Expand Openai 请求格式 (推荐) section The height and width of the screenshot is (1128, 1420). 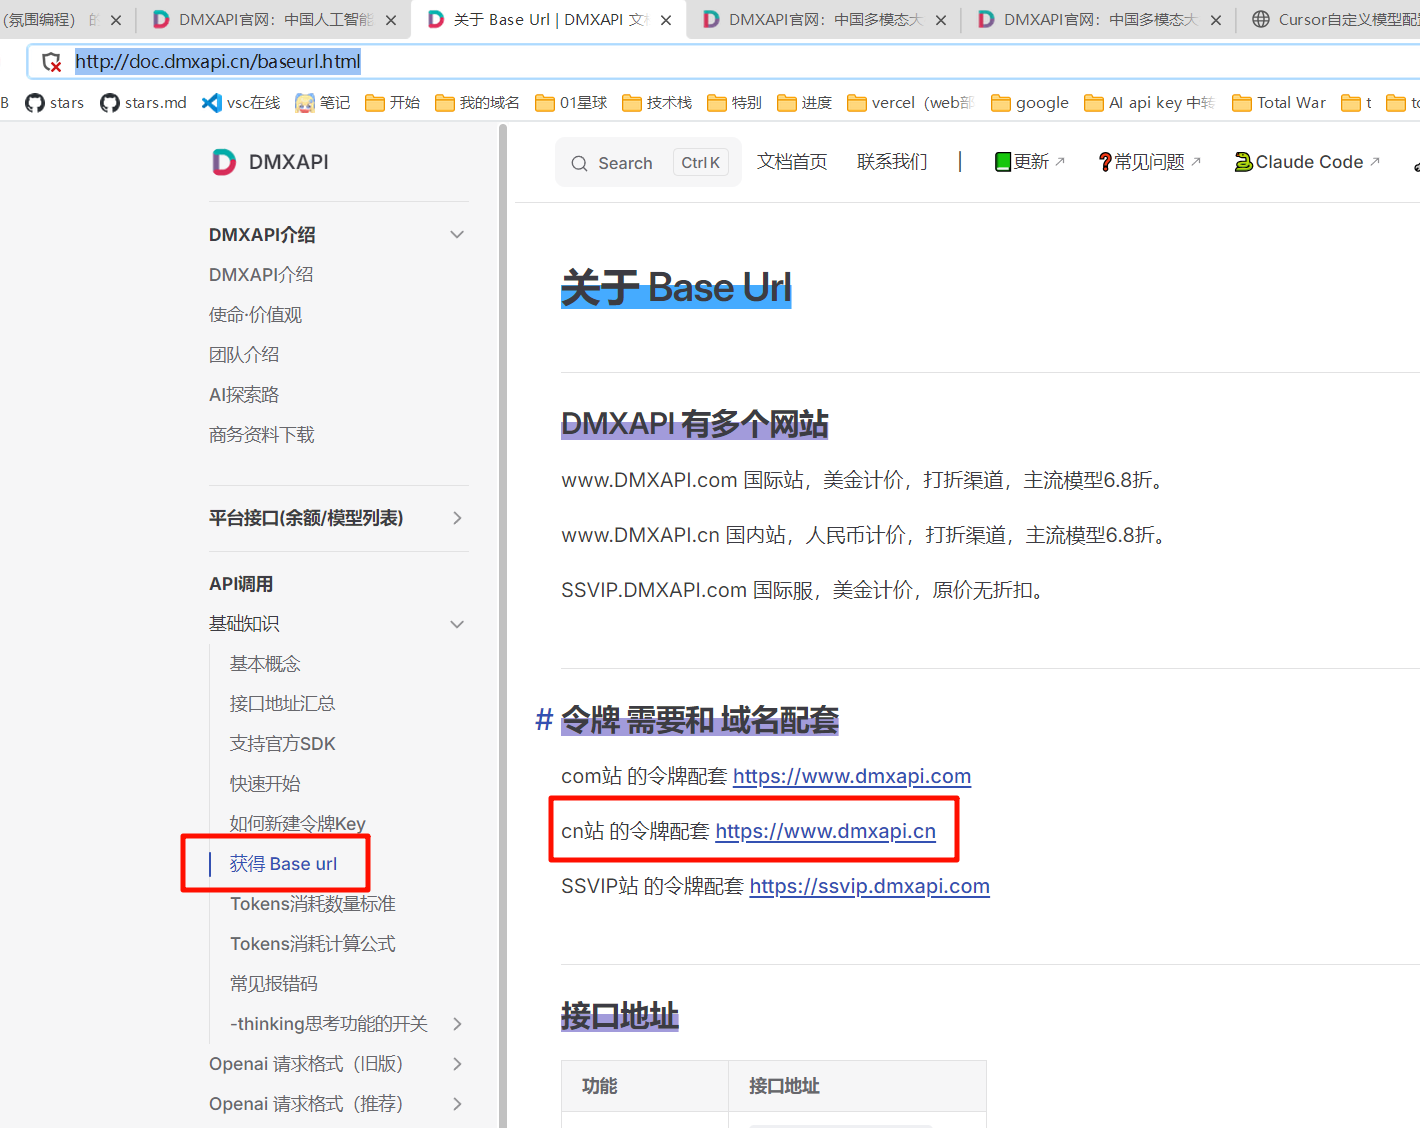[x=457, y=1104]
